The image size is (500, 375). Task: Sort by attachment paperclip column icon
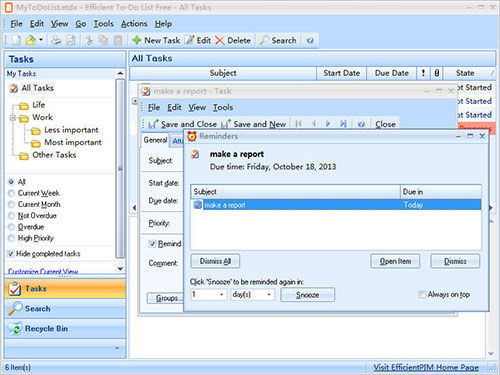tap(437, 73)
